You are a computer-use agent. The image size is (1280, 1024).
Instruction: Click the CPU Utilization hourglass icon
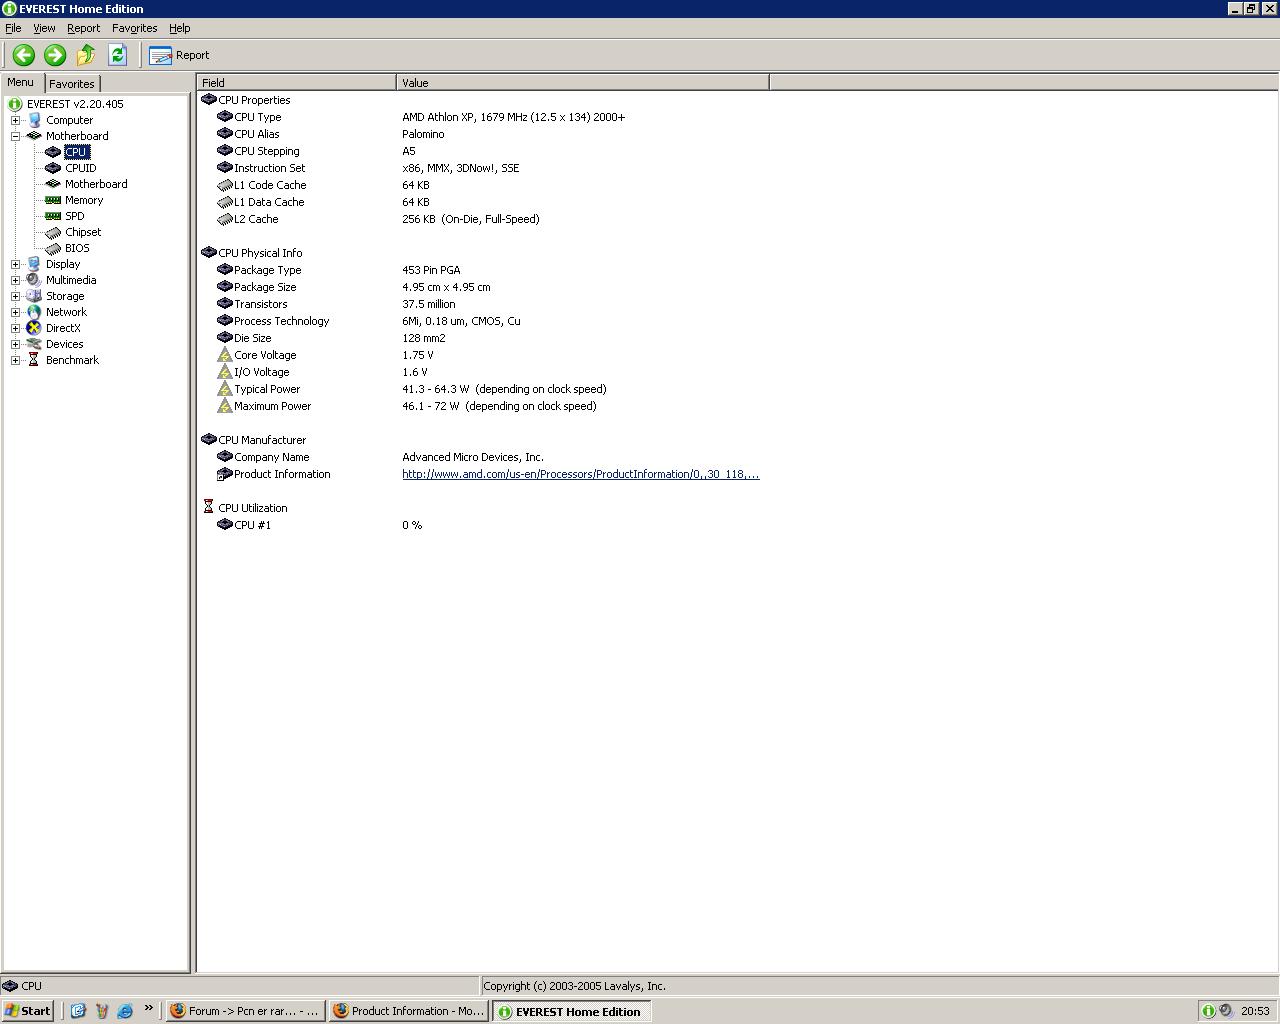coord(208,507)
